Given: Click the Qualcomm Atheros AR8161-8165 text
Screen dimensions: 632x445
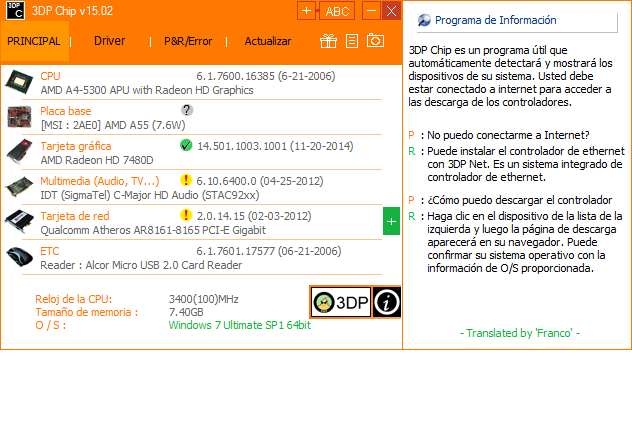Looking at the screenshot, I should pyautogui.click(x=153, y=230).
